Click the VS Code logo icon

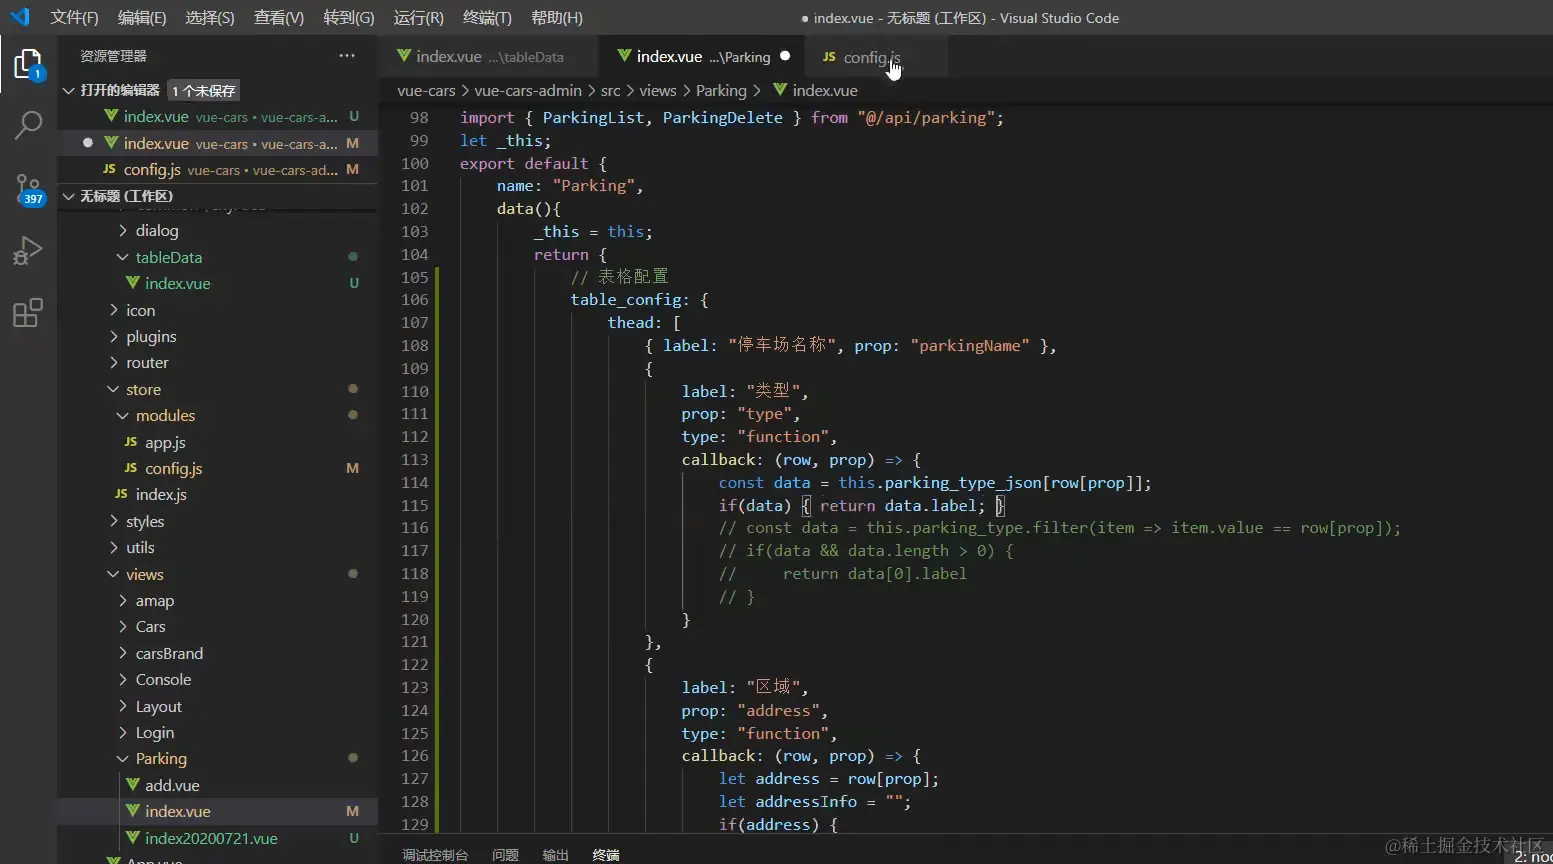[x=20, y=17]
